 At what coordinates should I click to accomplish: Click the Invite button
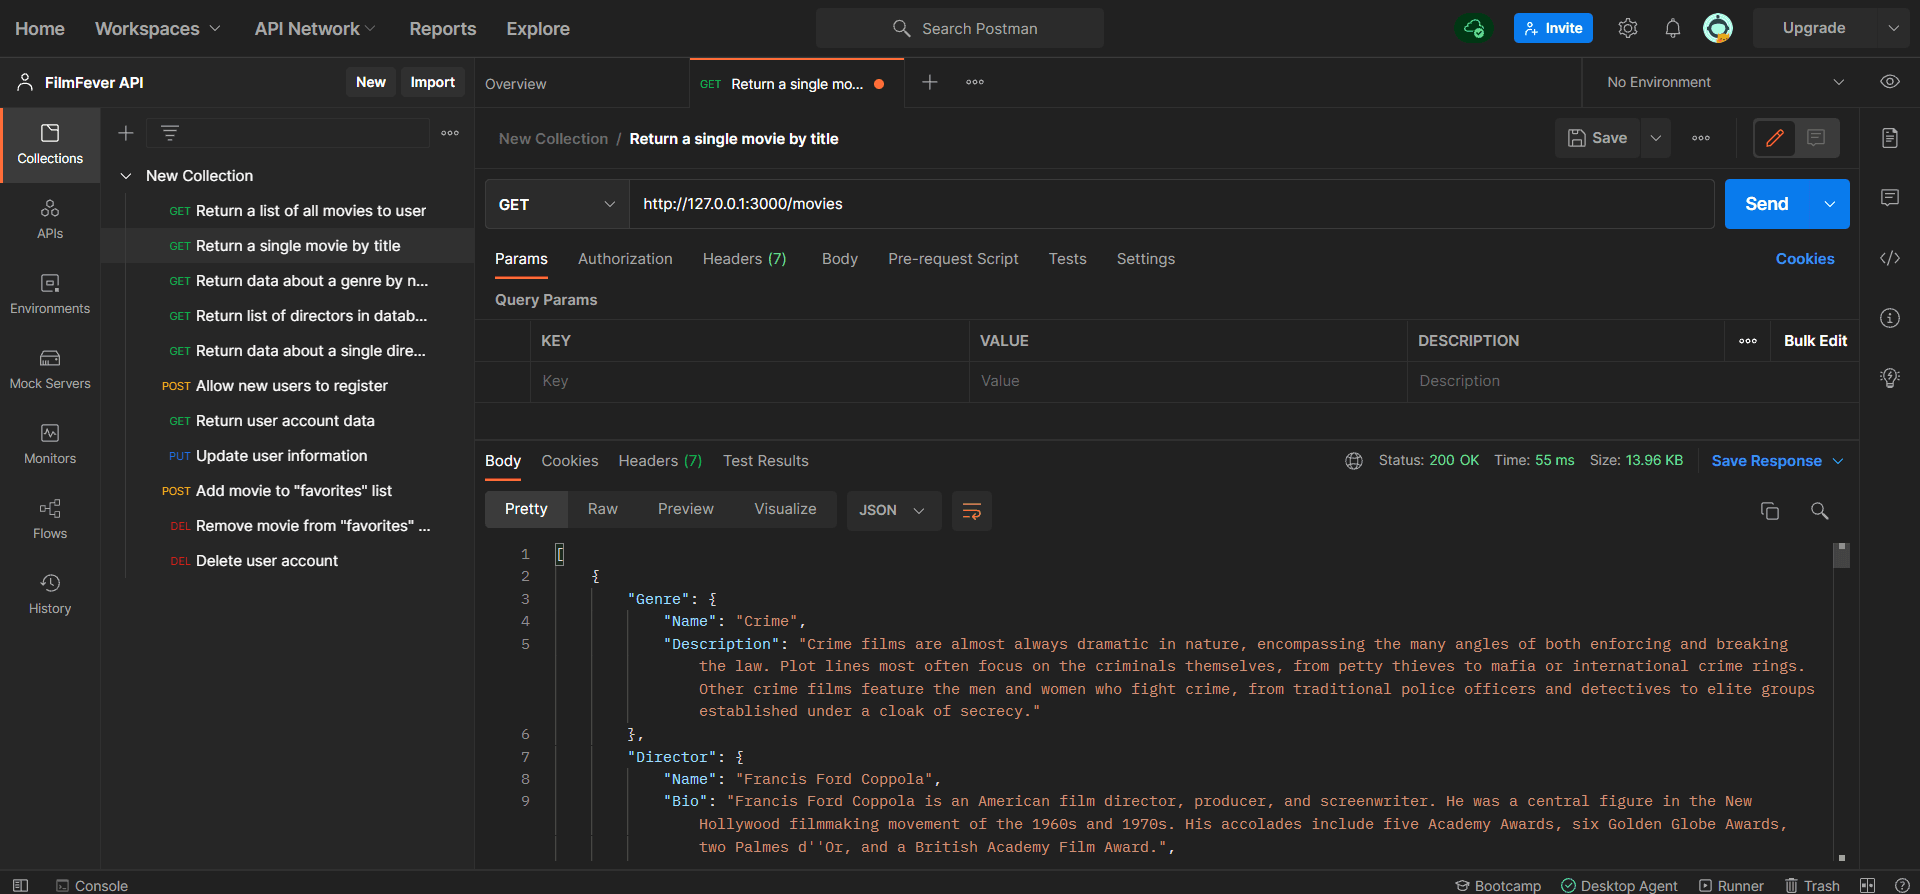tap(1553, 28)
